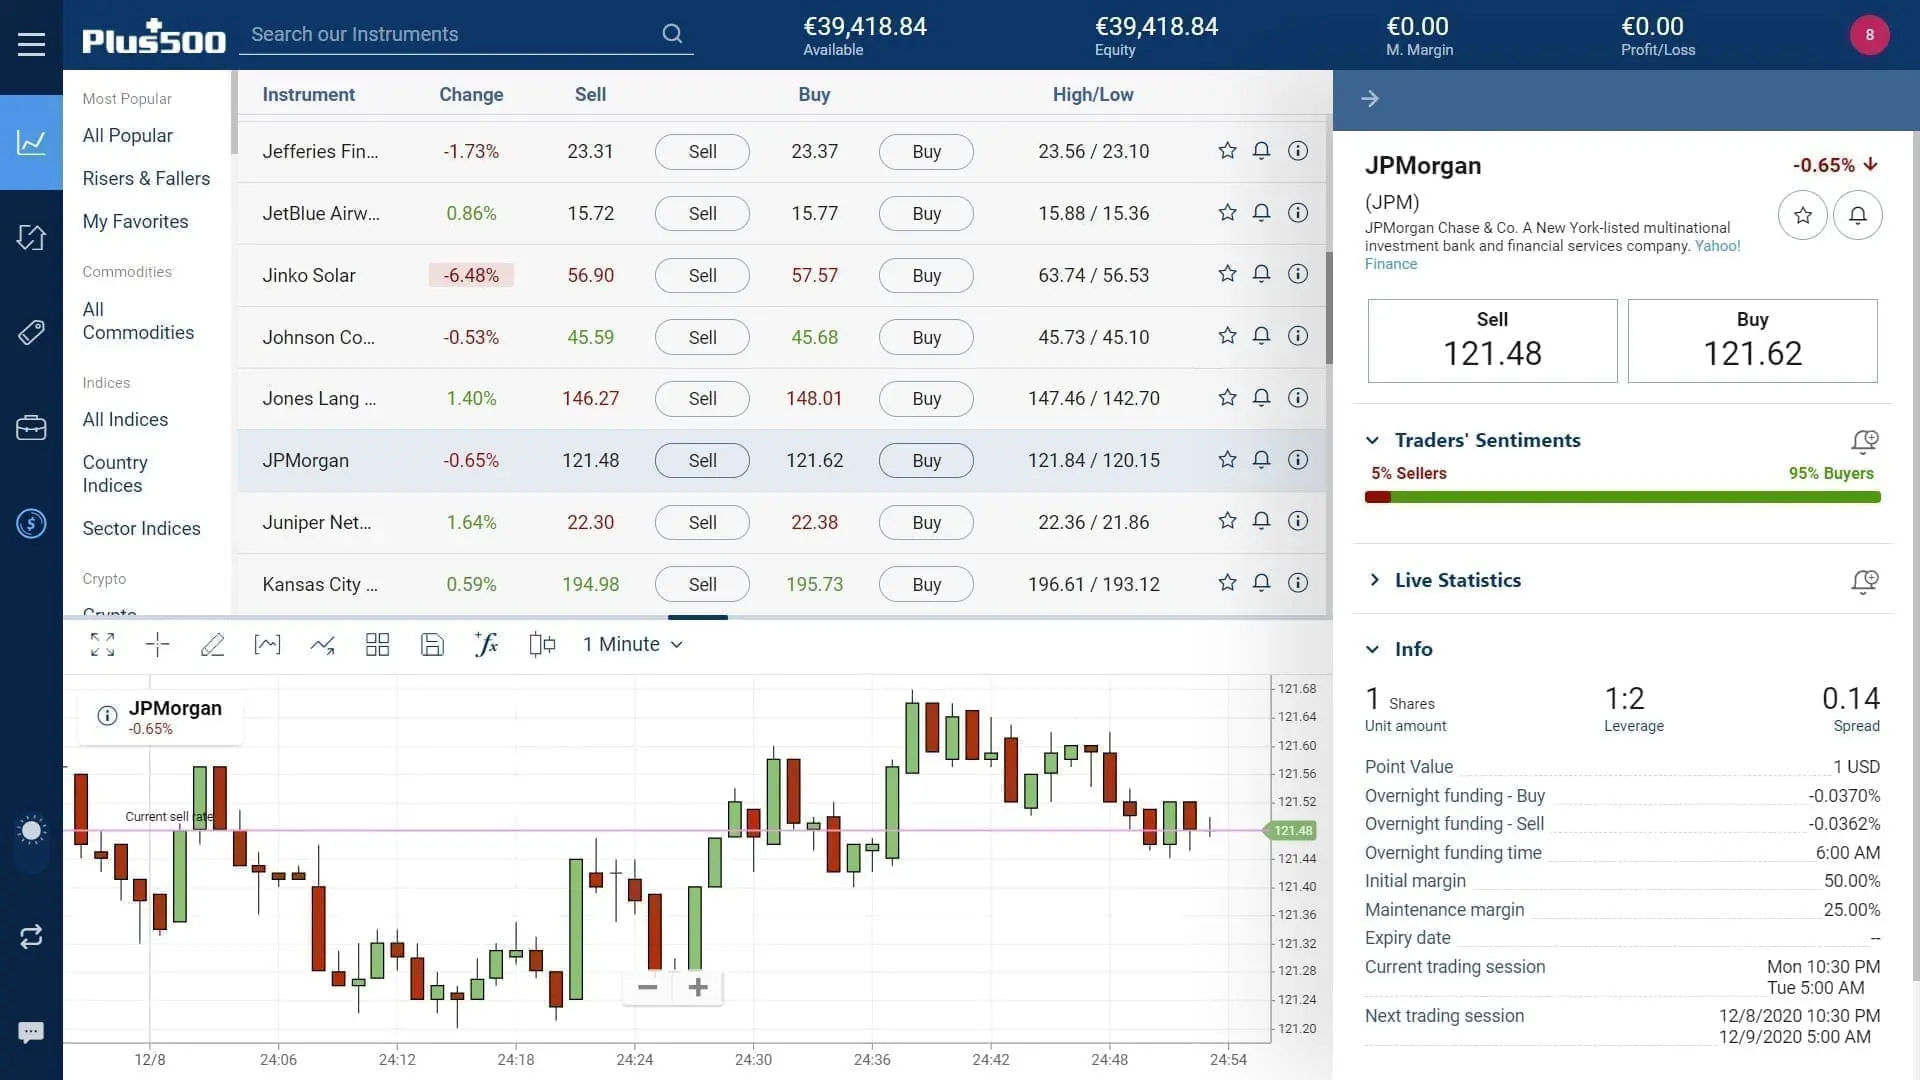Screen dimensions: 1920x1080
Task: Zoom out chart with minus button
Action: click(647, 988)
